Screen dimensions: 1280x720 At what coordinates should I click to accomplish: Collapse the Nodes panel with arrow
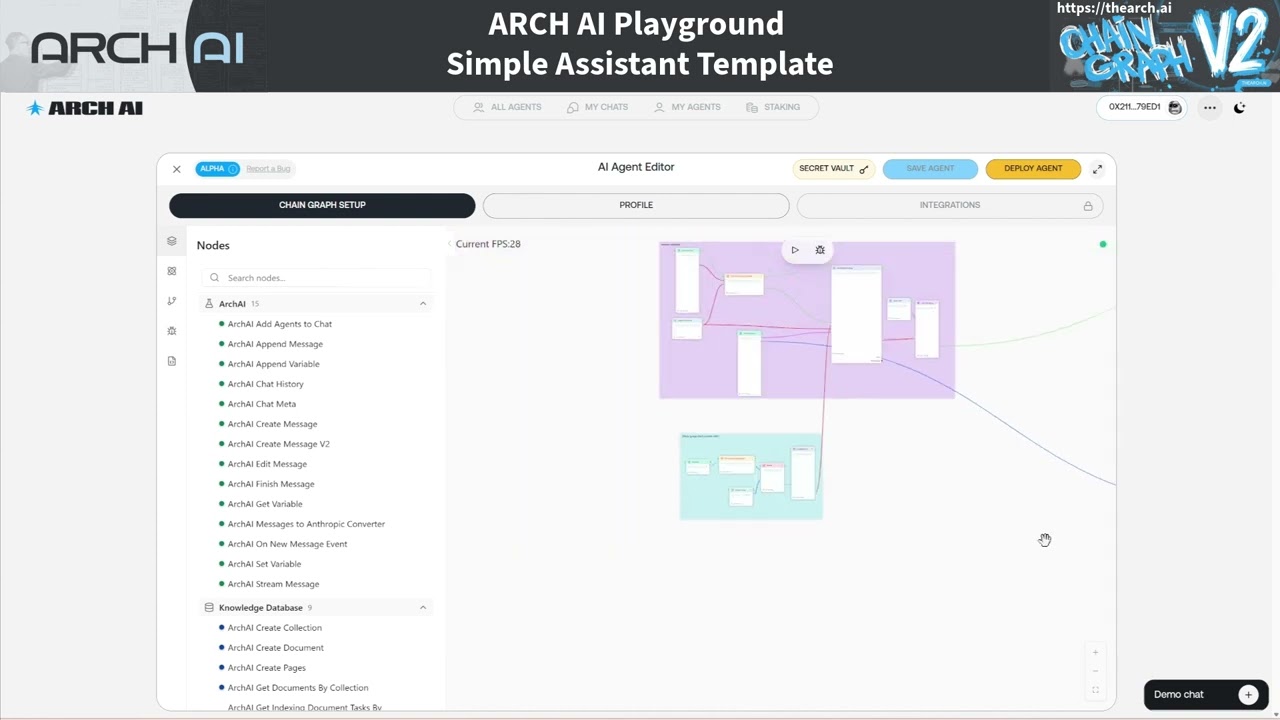[x=449, y=244]
